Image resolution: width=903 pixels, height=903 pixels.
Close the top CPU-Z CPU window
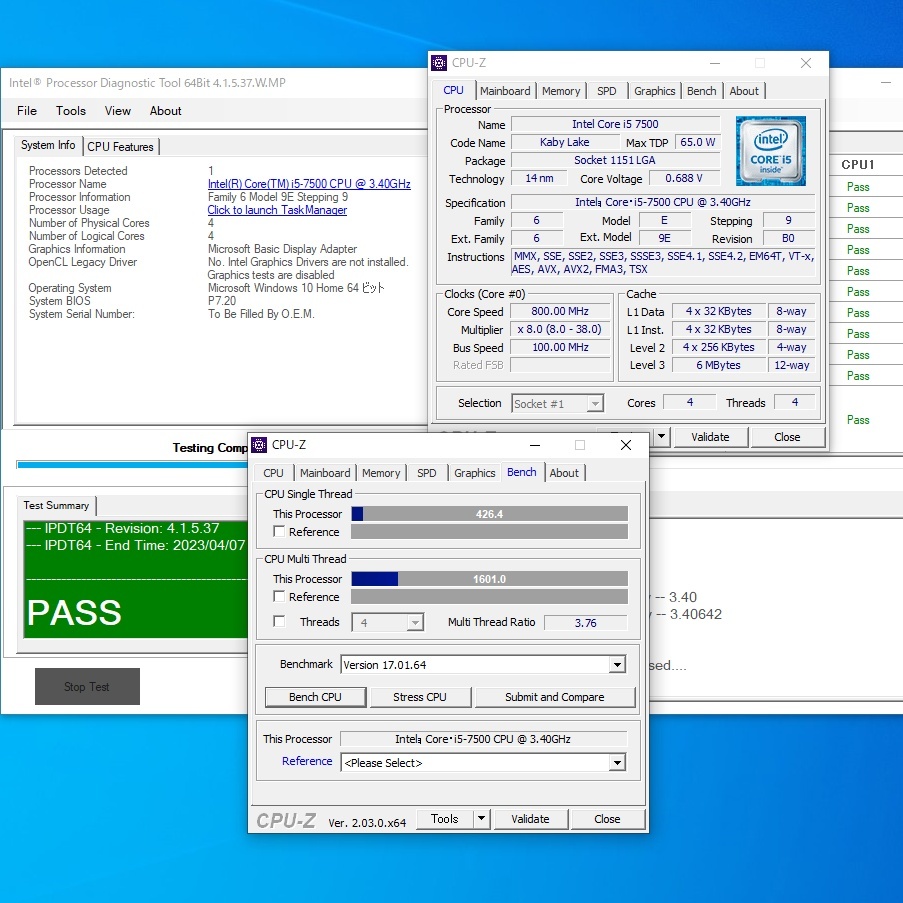coord(806,63)
